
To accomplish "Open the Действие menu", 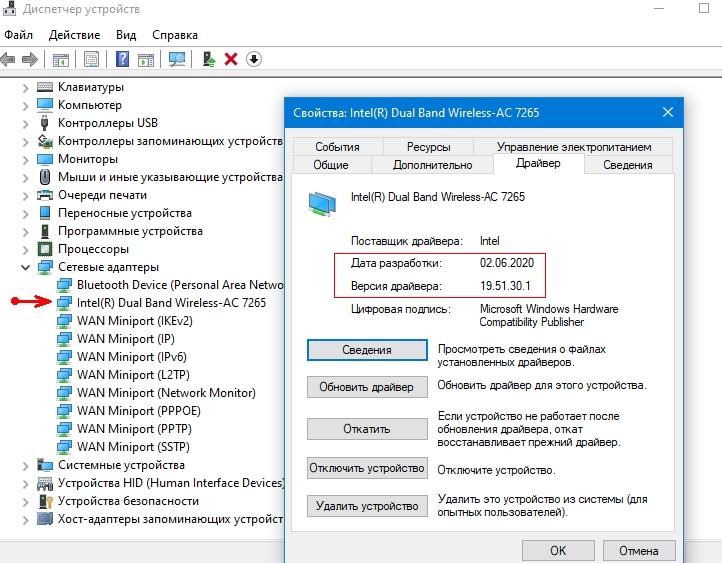I will tap(74, 34).
